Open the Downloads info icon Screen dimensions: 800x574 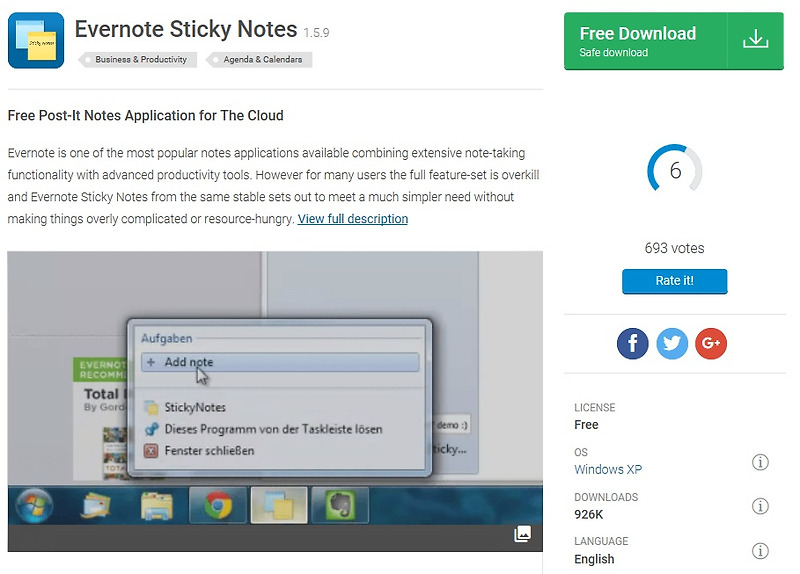760,506
